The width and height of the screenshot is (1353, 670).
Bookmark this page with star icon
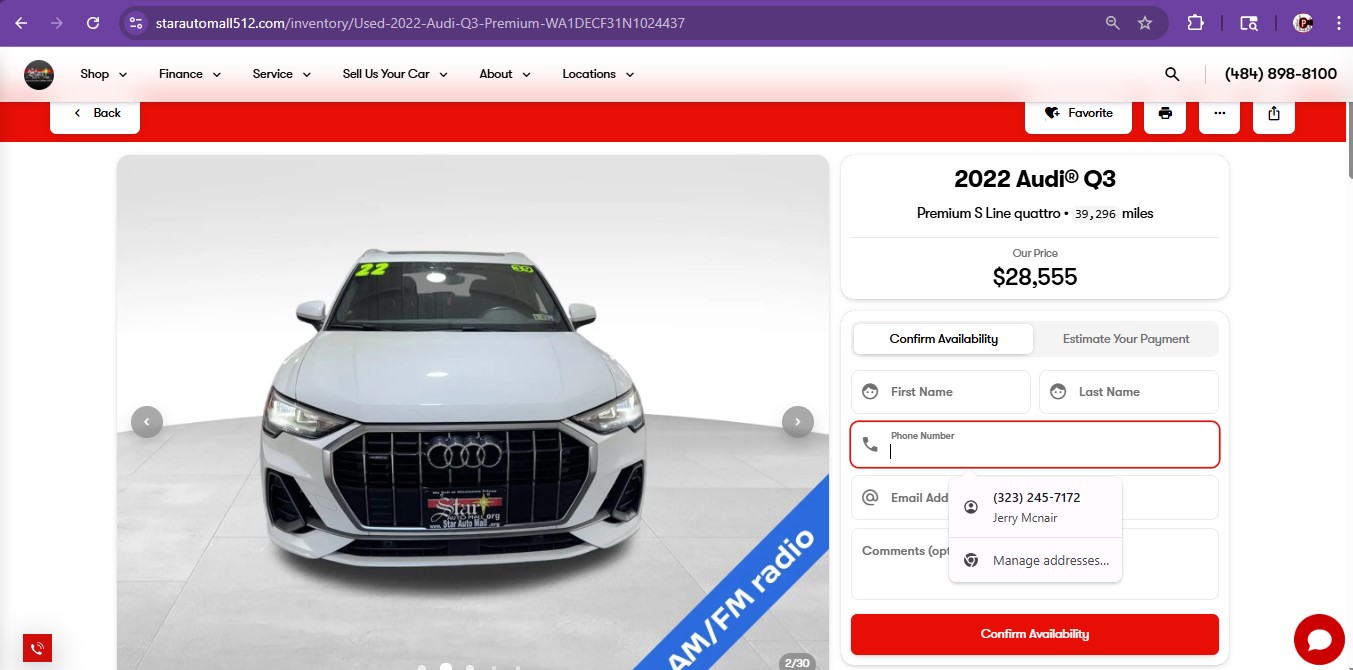(x=1145, y=23)
